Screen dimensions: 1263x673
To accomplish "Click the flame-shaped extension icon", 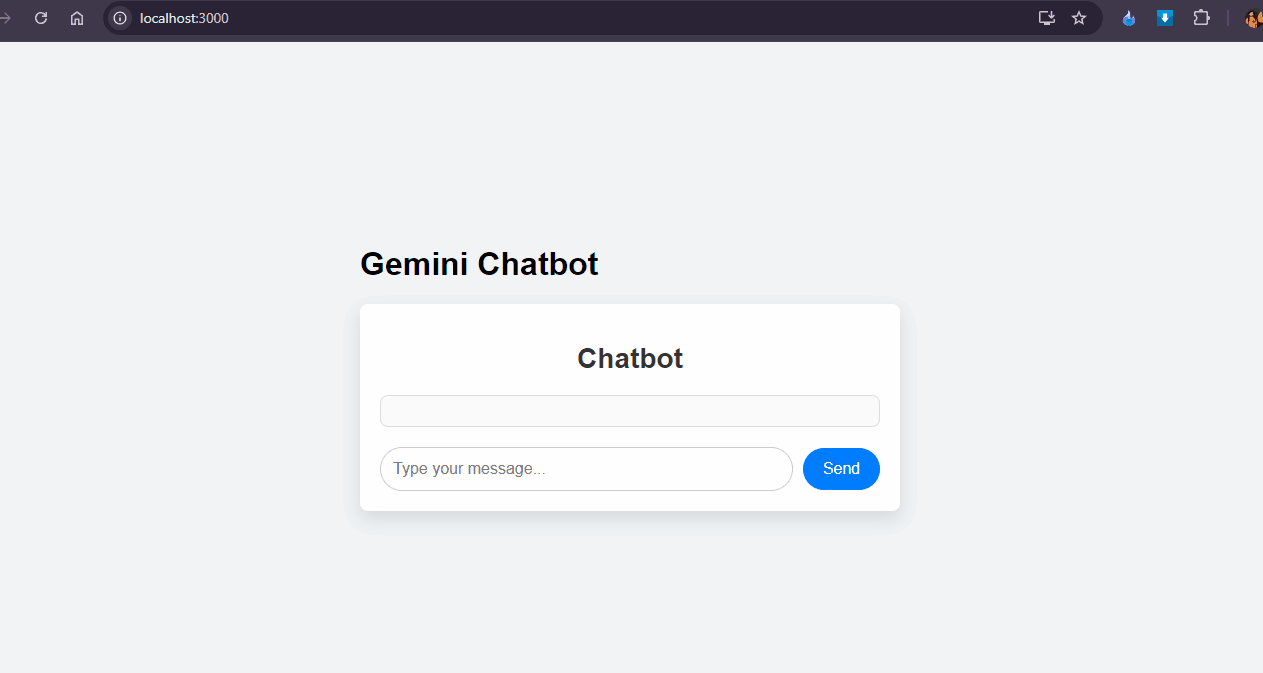I will (1128, 18).
